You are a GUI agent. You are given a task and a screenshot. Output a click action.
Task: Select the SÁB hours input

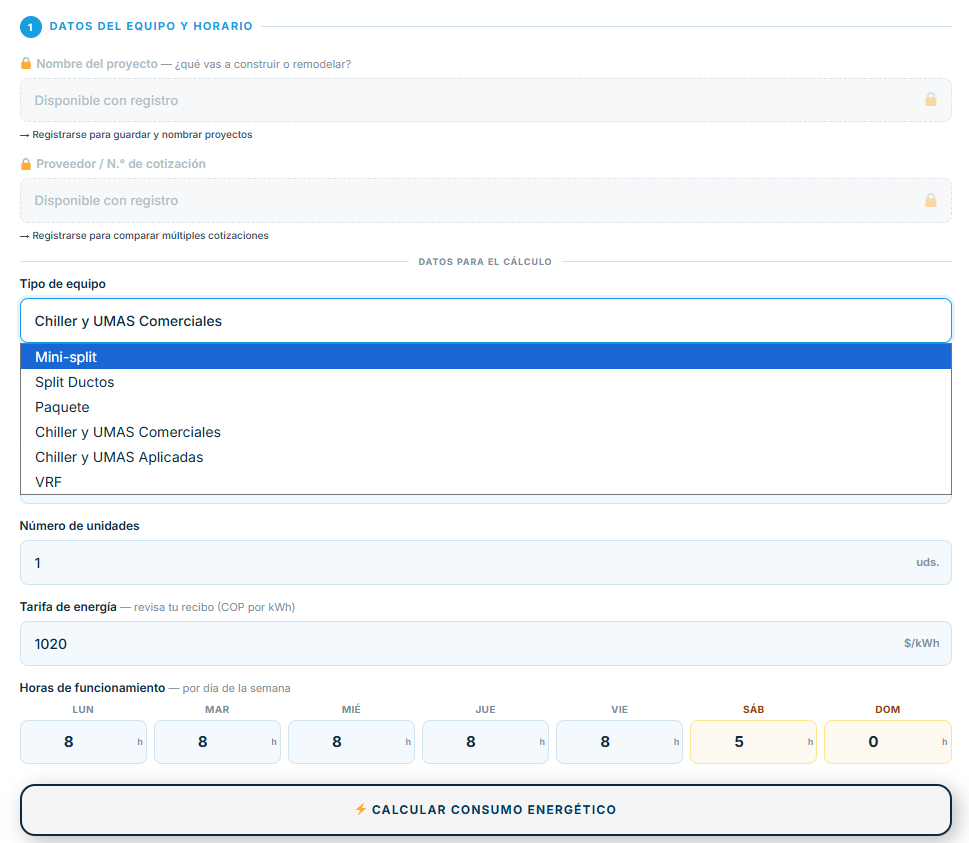pyautogui.click(x=753, y=742)
